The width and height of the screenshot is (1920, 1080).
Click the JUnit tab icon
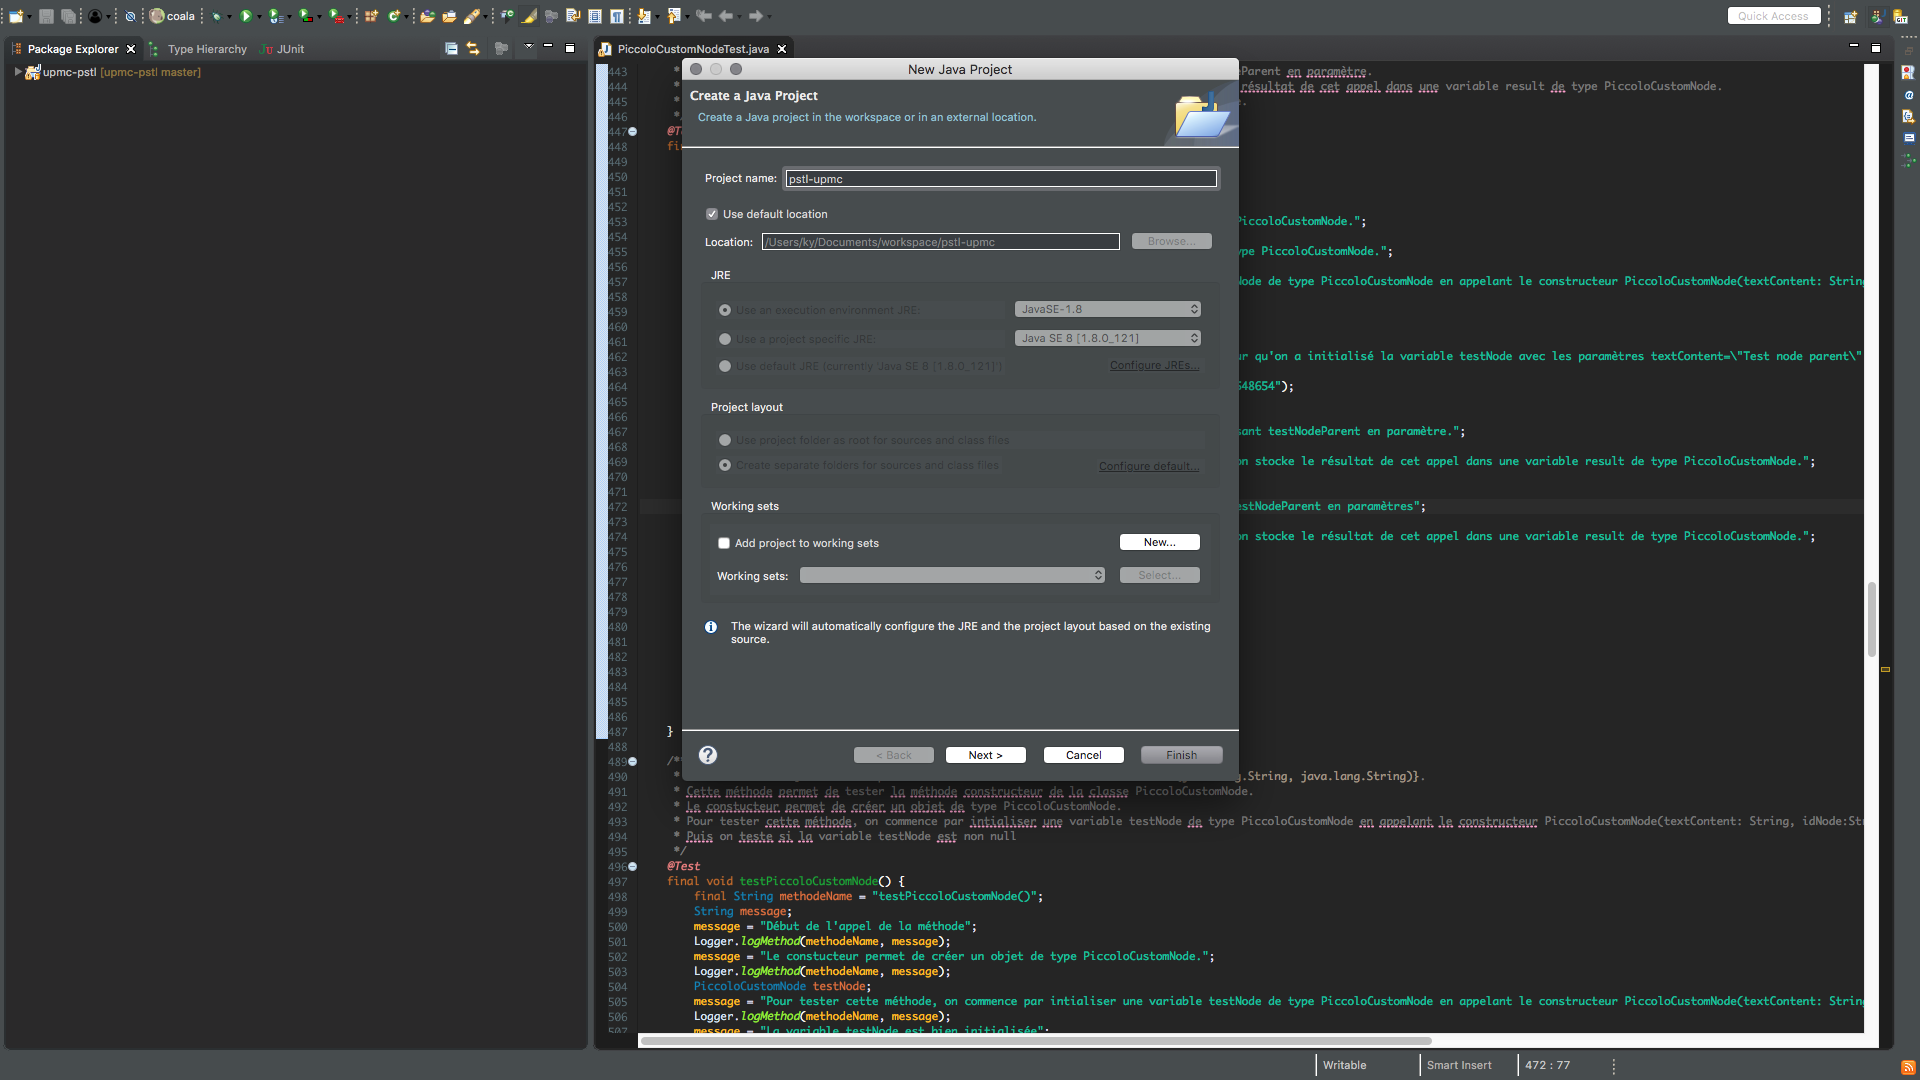pyautogui.click(x=265, y=49)
